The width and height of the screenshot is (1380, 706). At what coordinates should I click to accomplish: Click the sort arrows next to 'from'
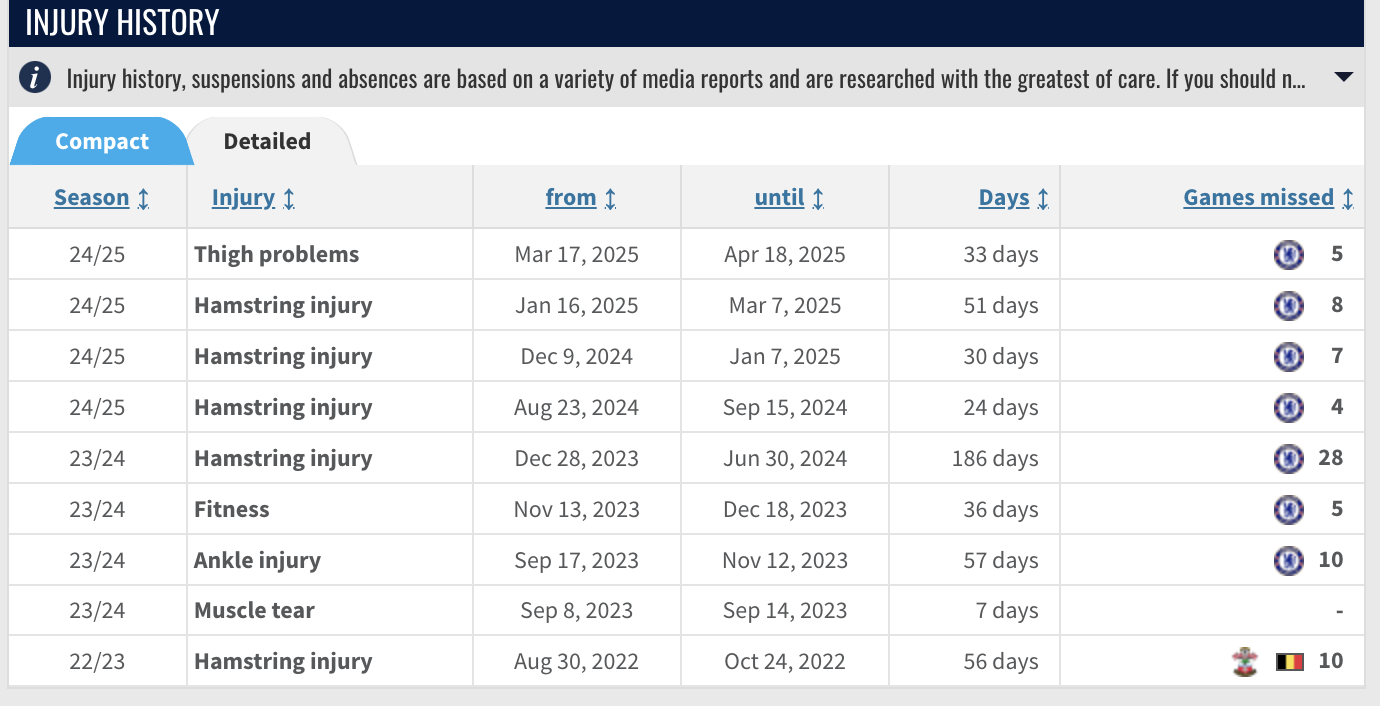(610, 198)
